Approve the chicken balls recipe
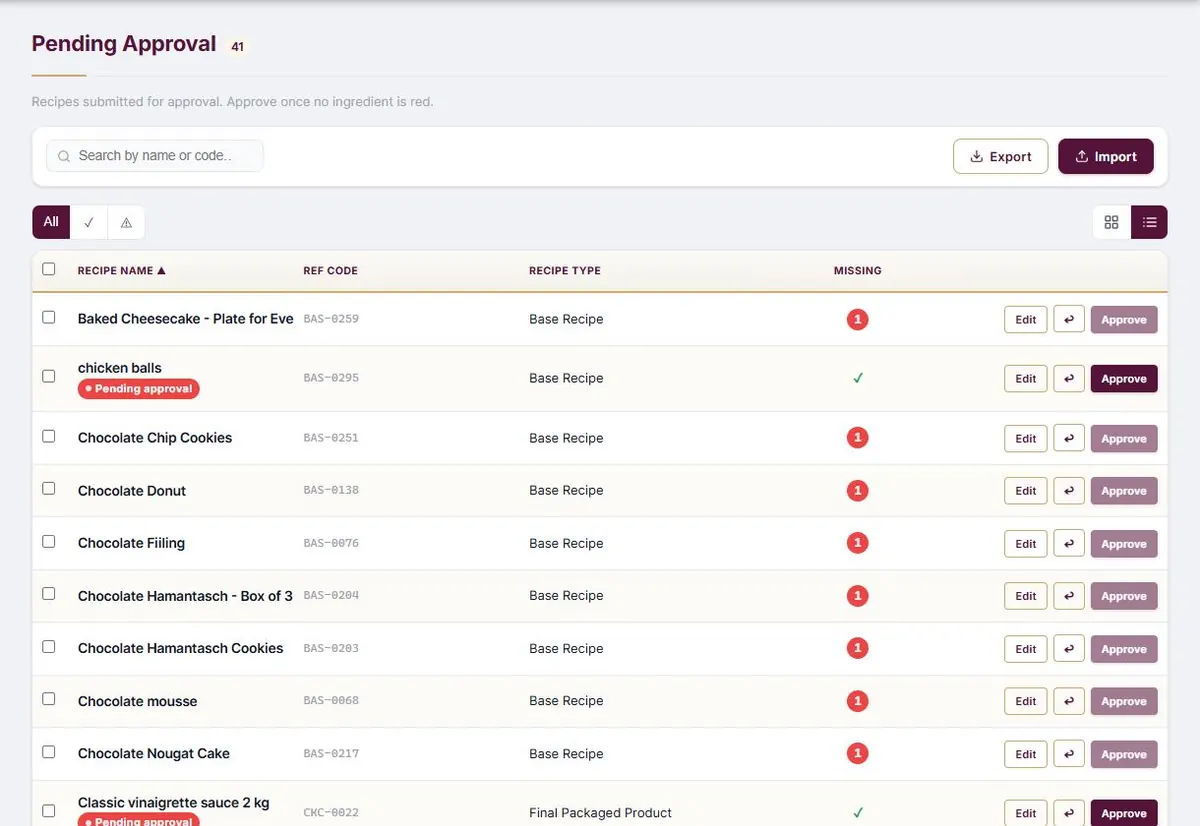Viewport: 1200px width, 826px height. pos(1124,379)
